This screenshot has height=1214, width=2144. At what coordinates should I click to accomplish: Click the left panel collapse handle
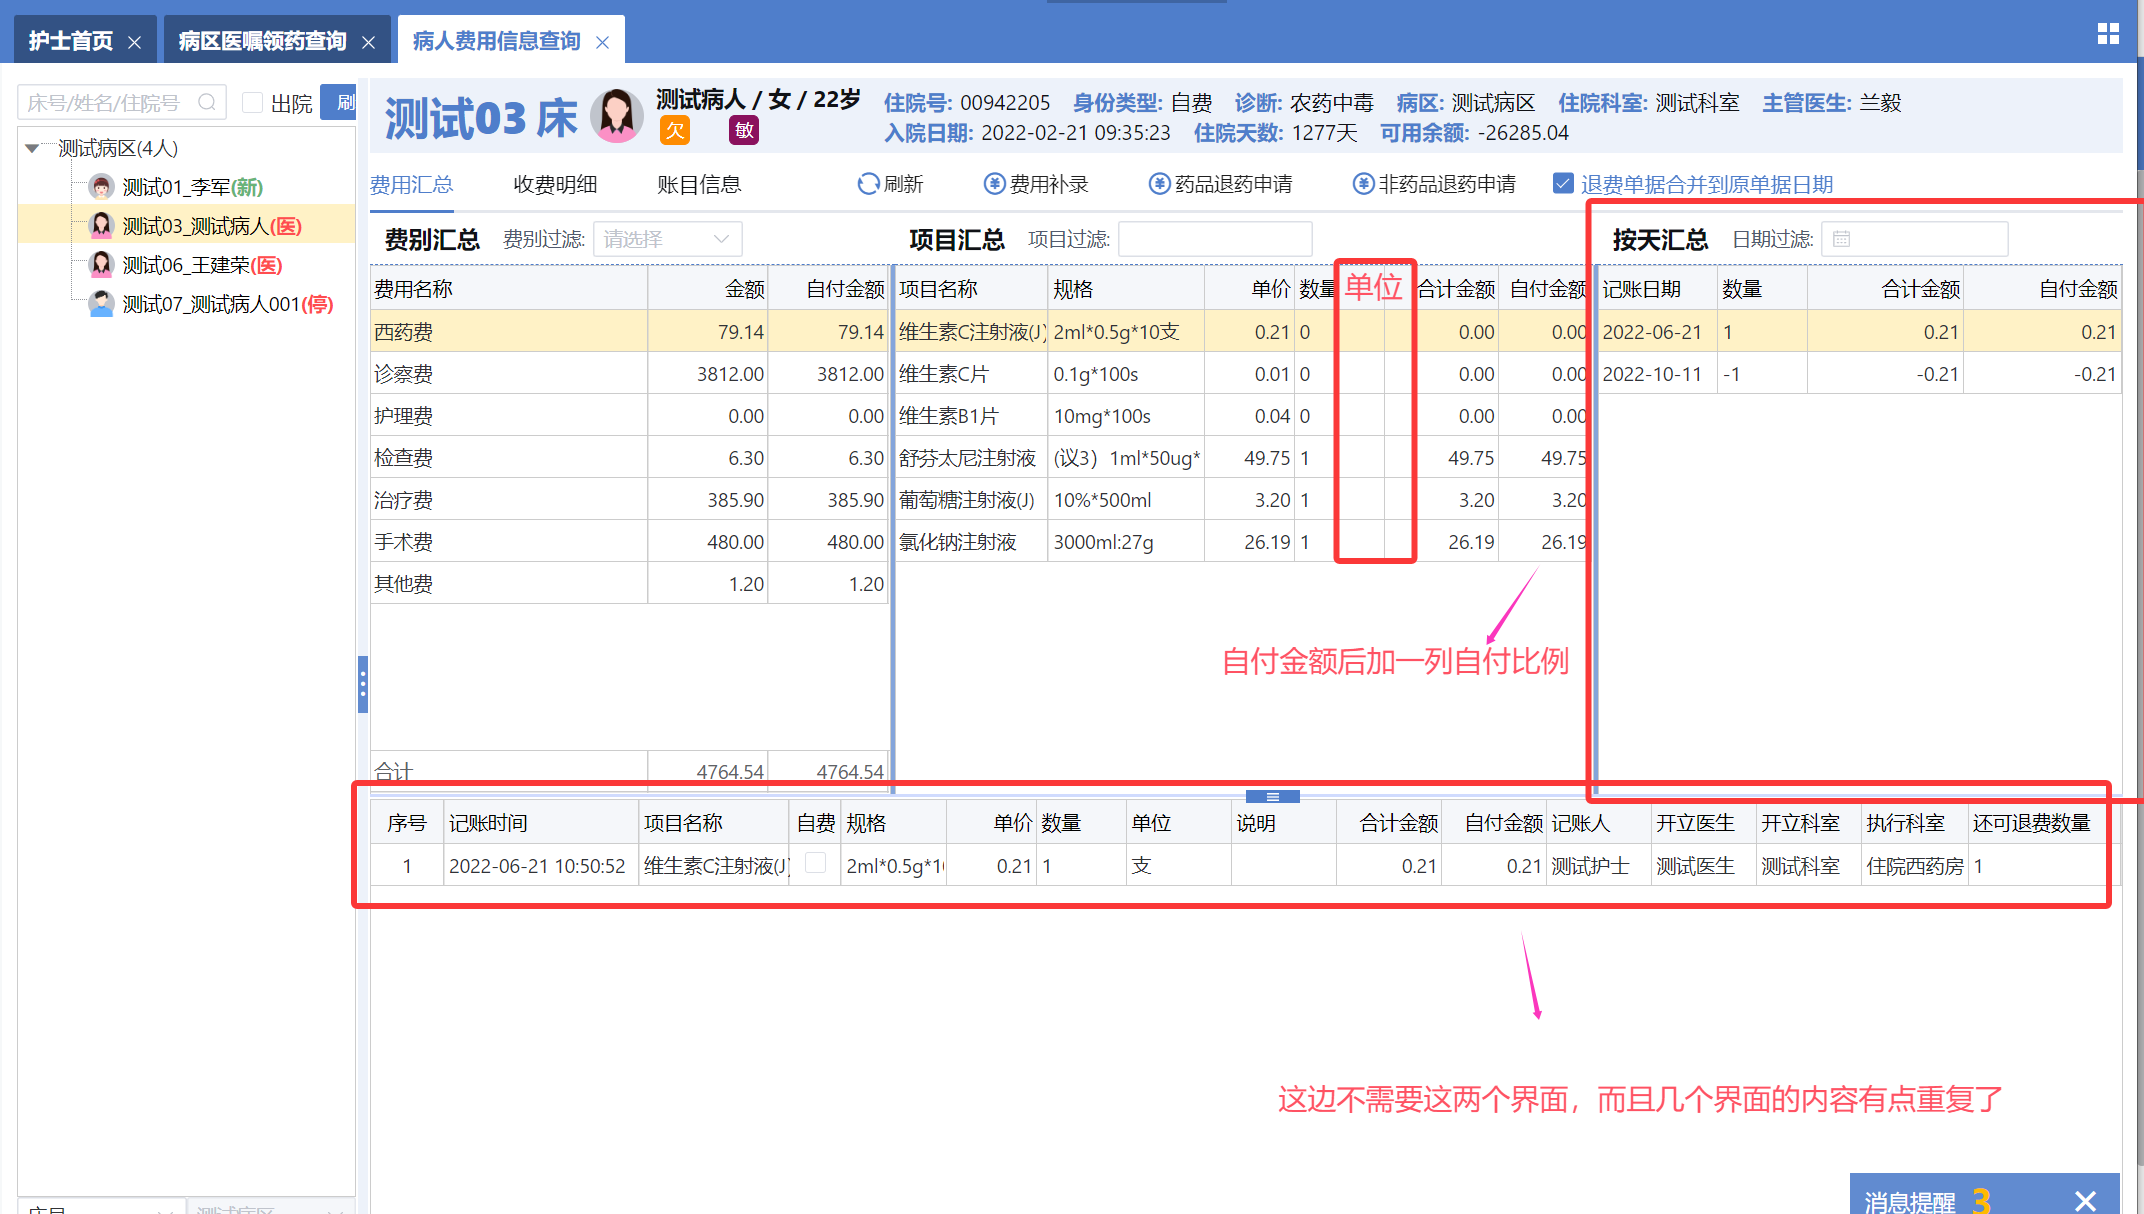363,684
